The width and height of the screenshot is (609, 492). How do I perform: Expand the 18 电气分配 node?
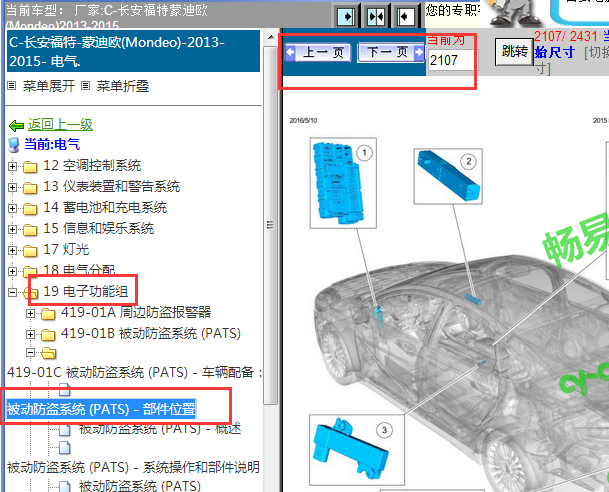(x=12, y=271)
